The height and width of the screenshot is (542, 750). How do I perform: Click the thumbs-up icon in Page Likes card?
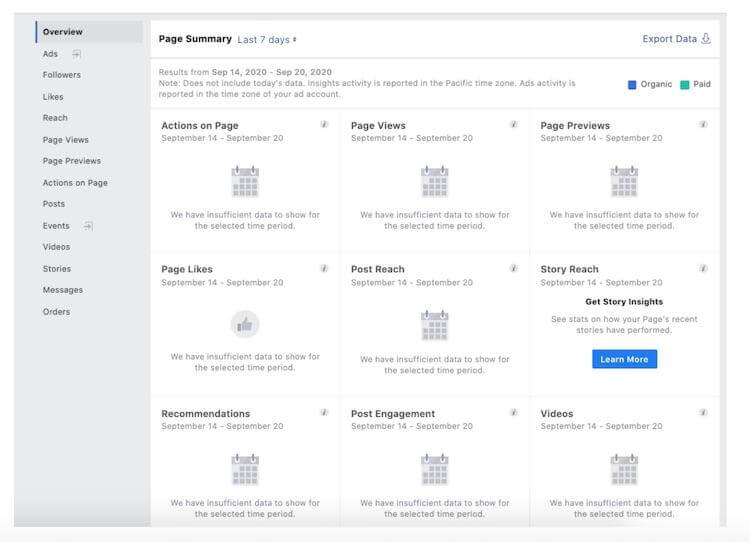[245, 324]
